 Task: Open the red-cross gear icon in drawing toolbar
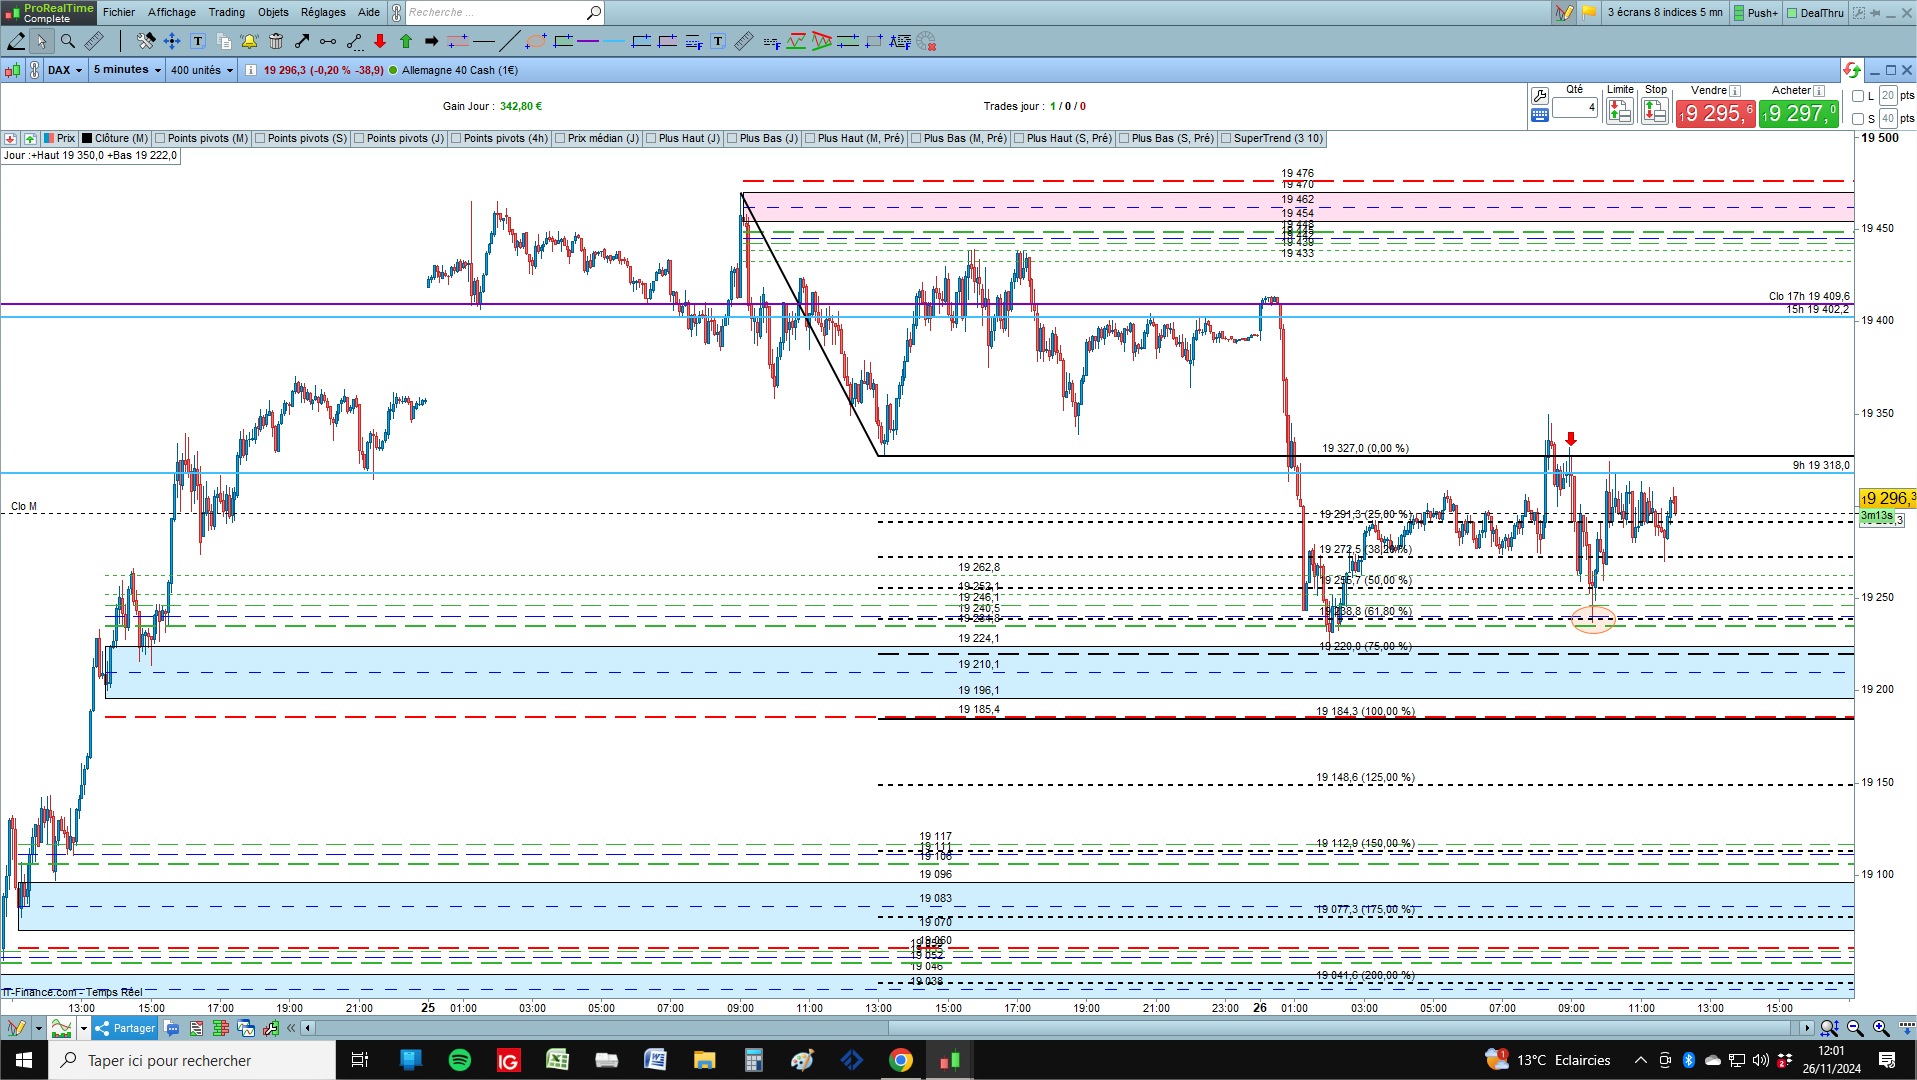926,41
